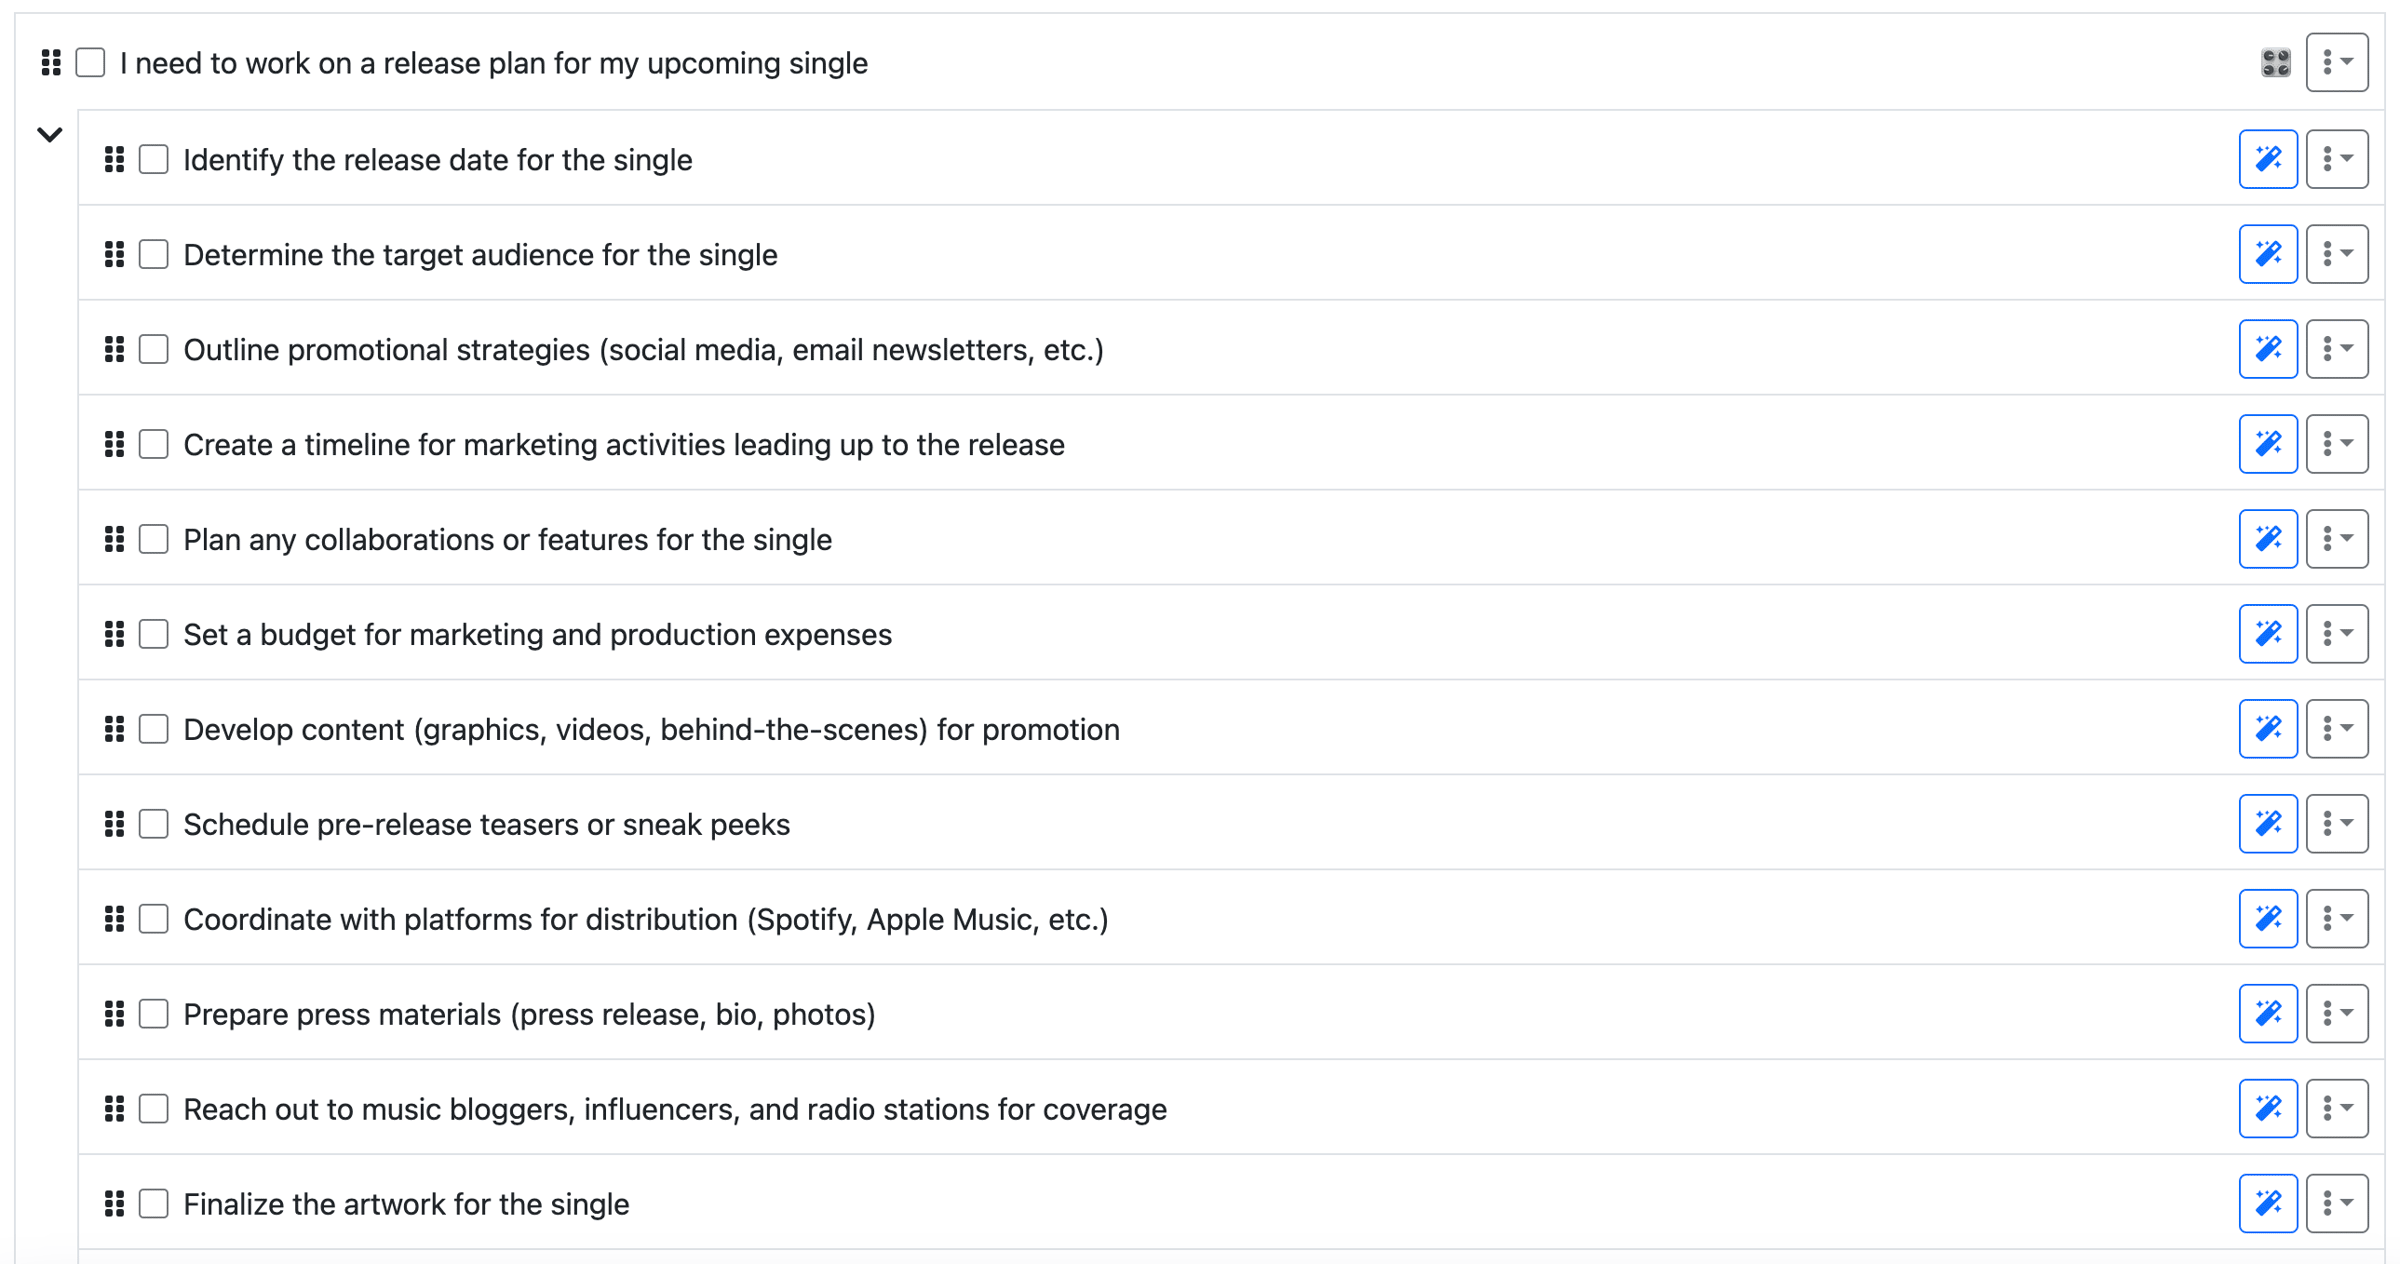Tick the Create a timeline for marketing checkbox
Screen dimensions: 2400x1264
[x=153, y=444]
